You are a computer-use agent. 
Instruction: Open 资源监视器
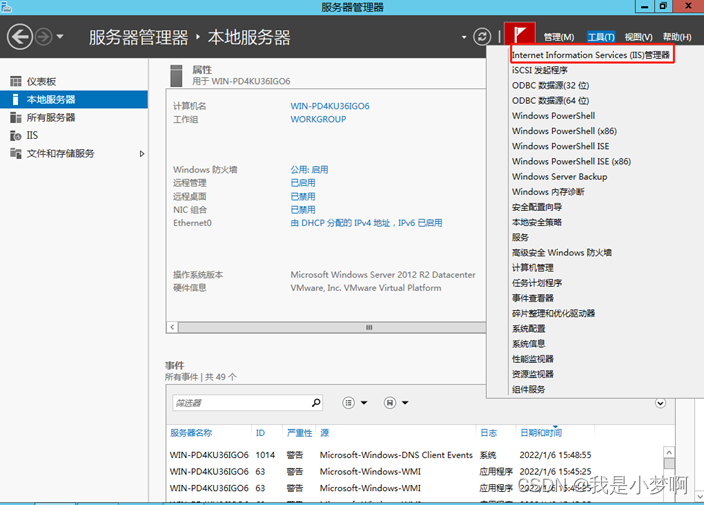tap(532, 374)
